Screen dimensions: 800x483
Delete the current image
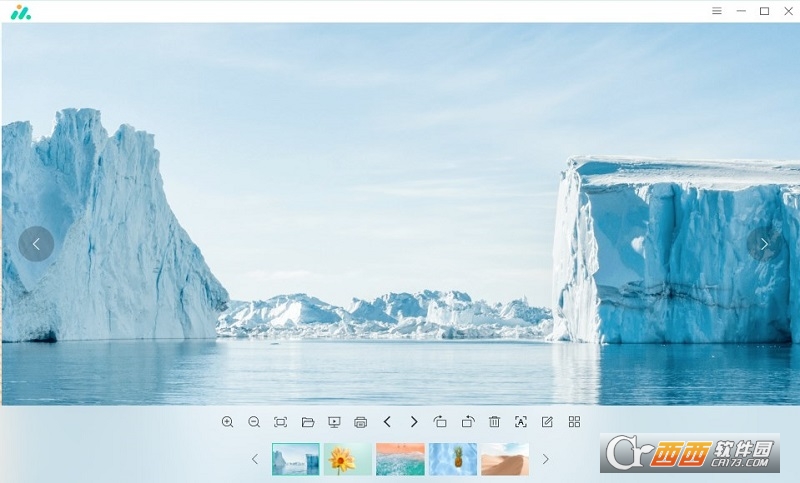pyautogui.click(x=494, y=422)
